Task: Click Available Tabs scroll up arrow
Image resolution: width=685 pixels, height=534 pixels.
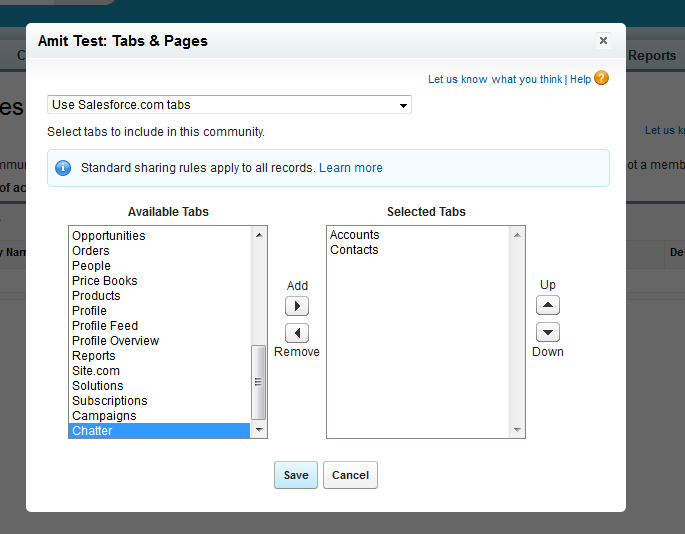Action: click(x=259, y=235)
